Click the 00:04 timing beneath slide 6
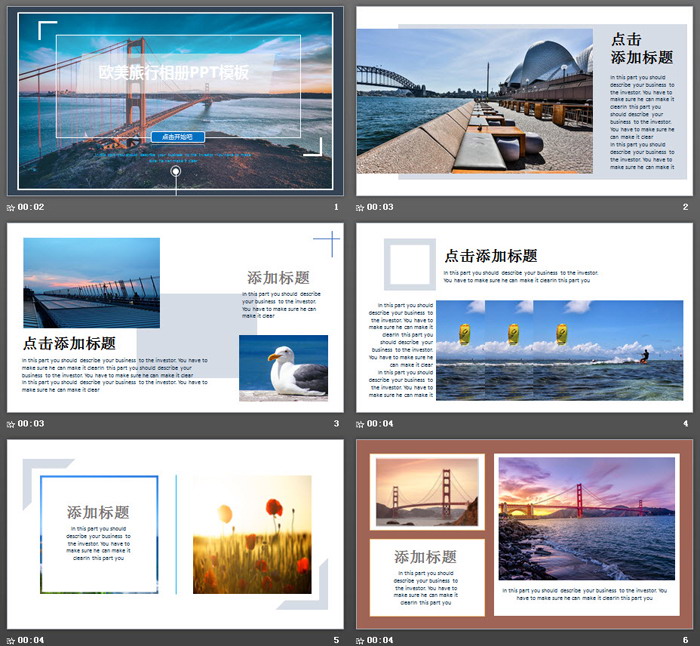 [x=381, y=639]
